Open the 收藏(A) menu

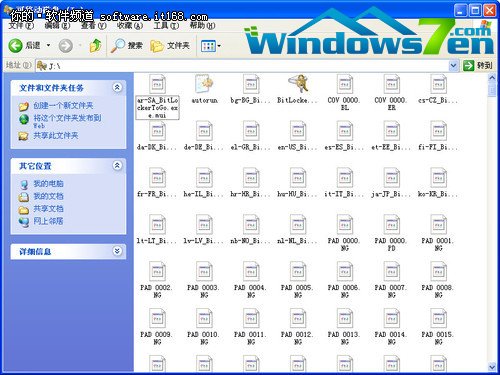[130, 26]
